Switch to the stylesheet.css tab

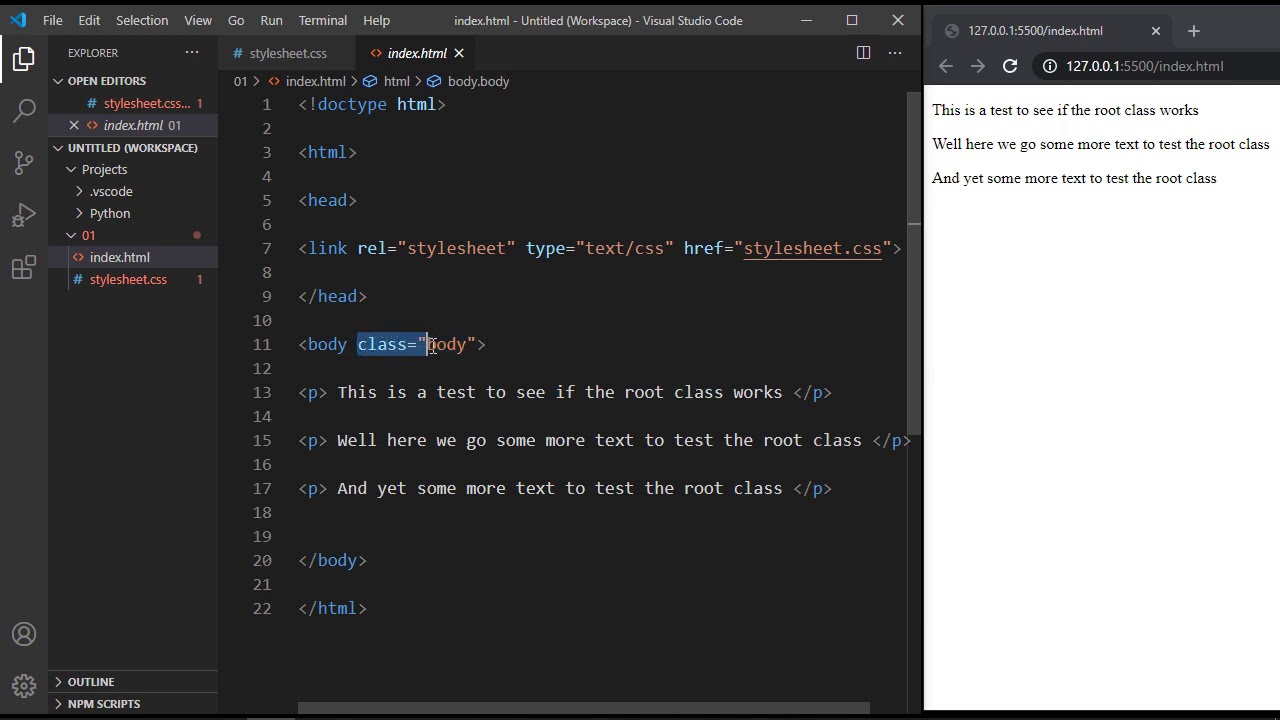point(288,53)
